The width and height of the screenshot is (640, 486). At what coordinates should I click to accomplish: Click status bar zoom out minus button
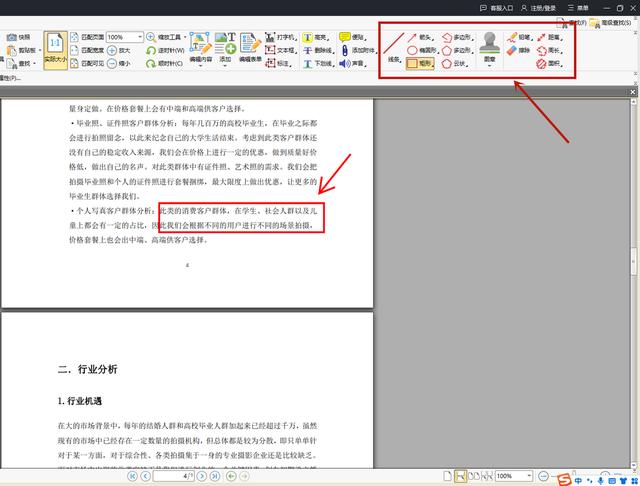[x=543, y=476]
